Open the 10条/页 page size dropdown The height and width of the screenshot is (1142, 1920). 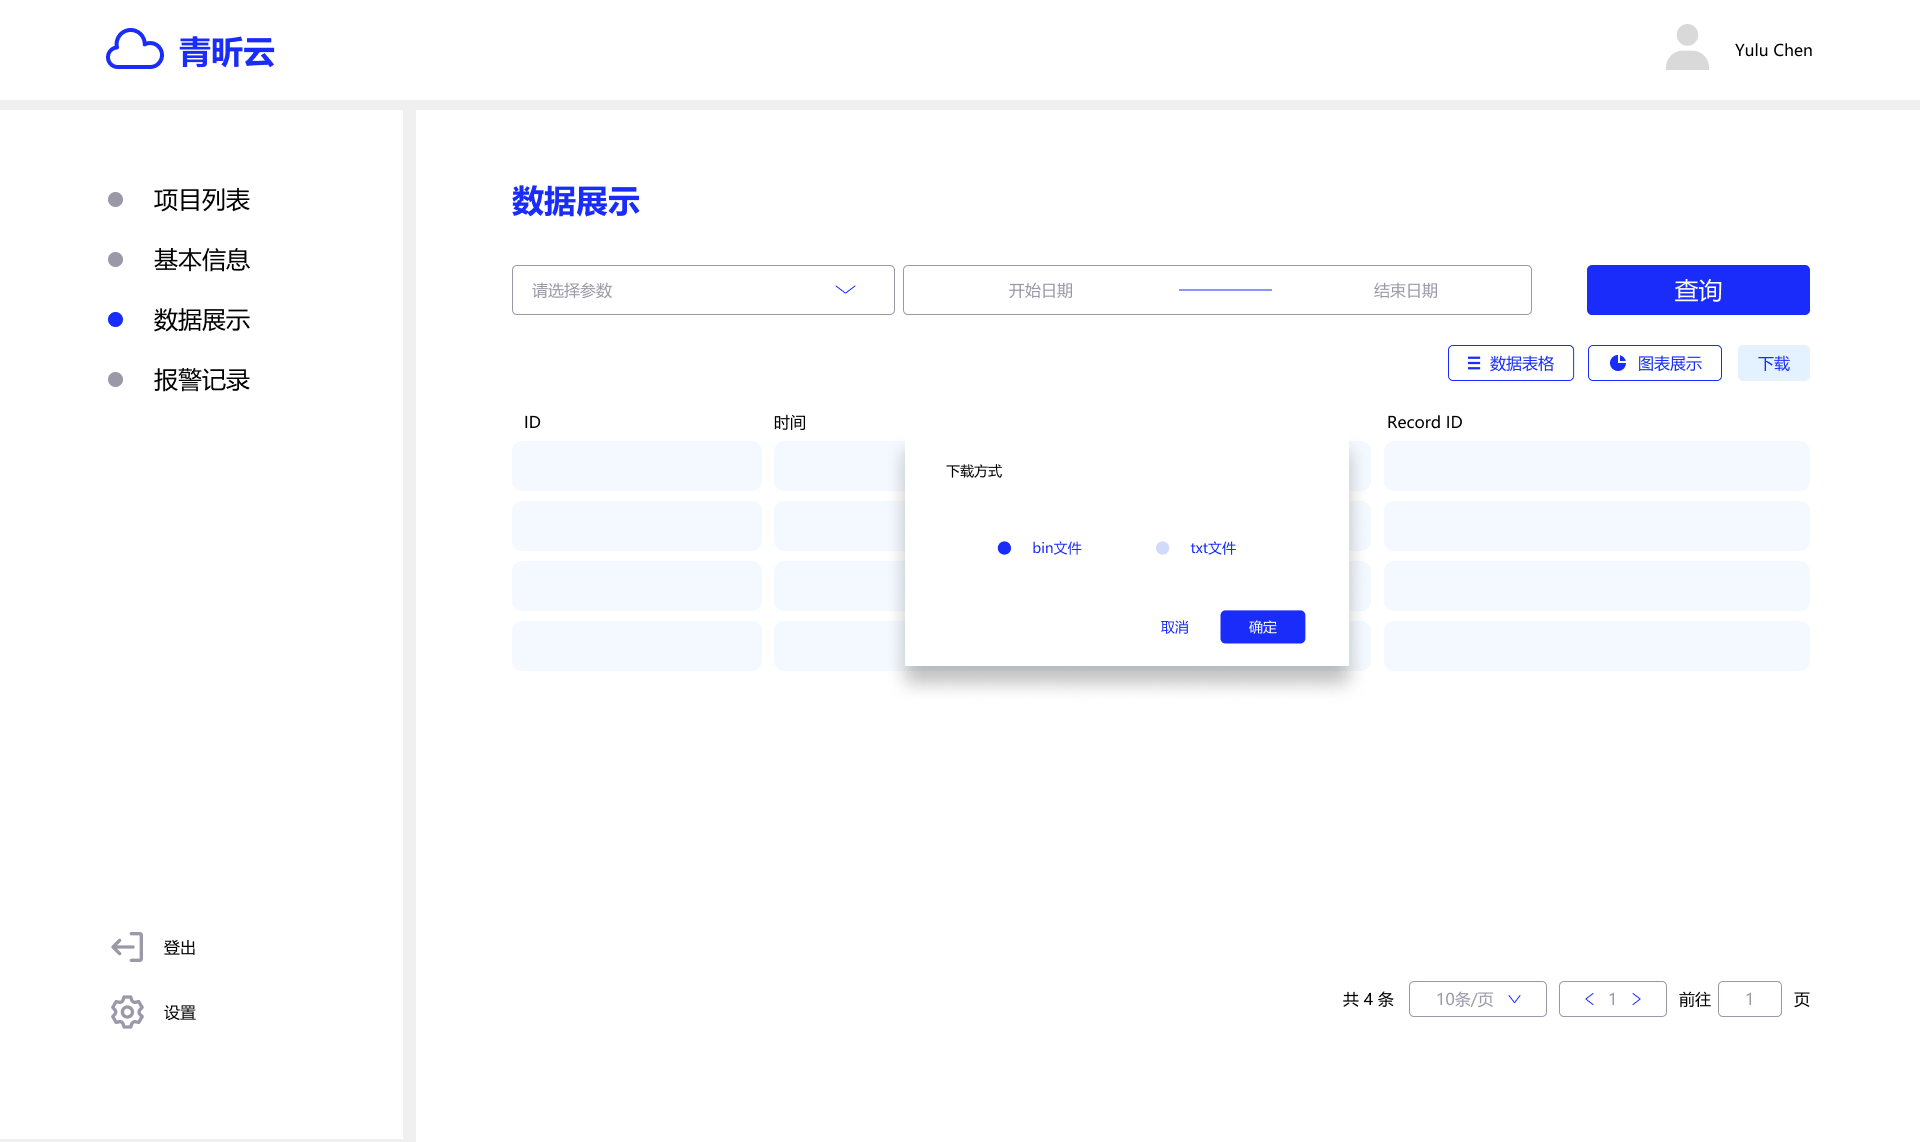1477,999
